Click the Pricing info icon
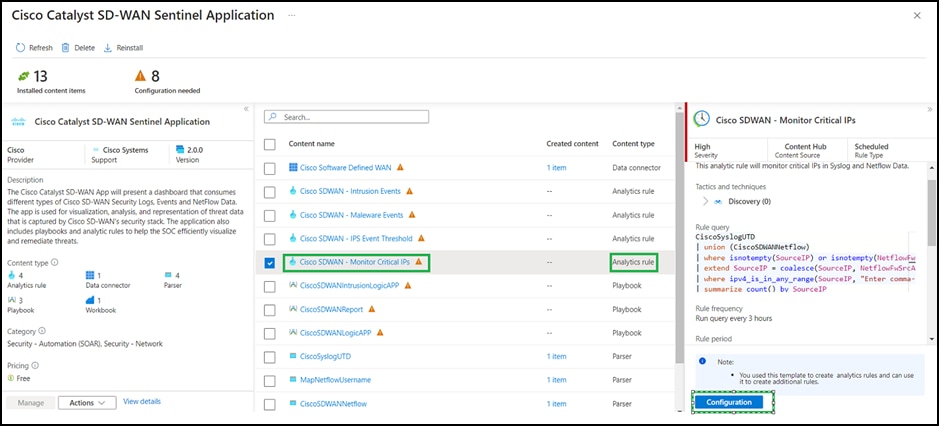Screen dimensions: 939x426 35,365
